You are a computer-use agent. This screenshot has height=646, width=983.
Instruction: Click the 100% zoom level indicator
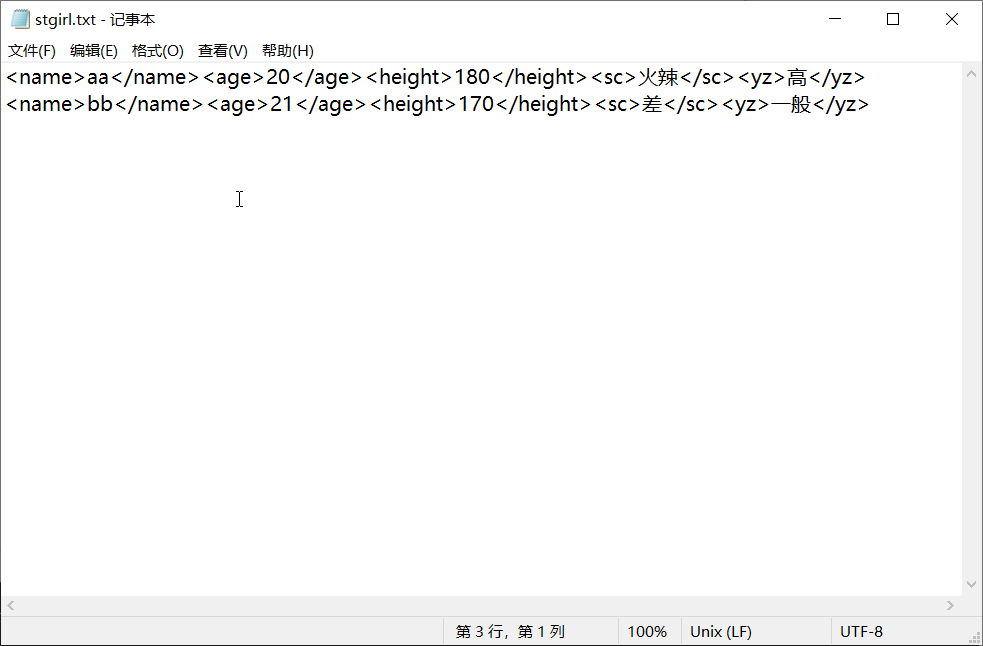pos(648,631)
